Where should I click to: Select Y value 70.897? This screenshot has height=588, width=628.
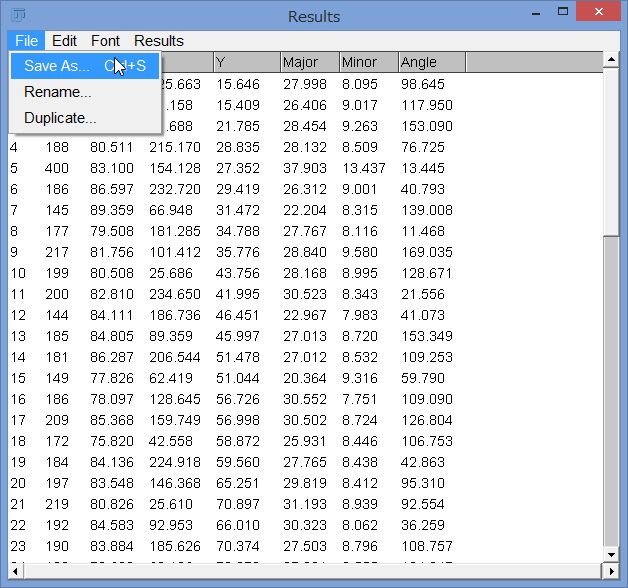238,504
